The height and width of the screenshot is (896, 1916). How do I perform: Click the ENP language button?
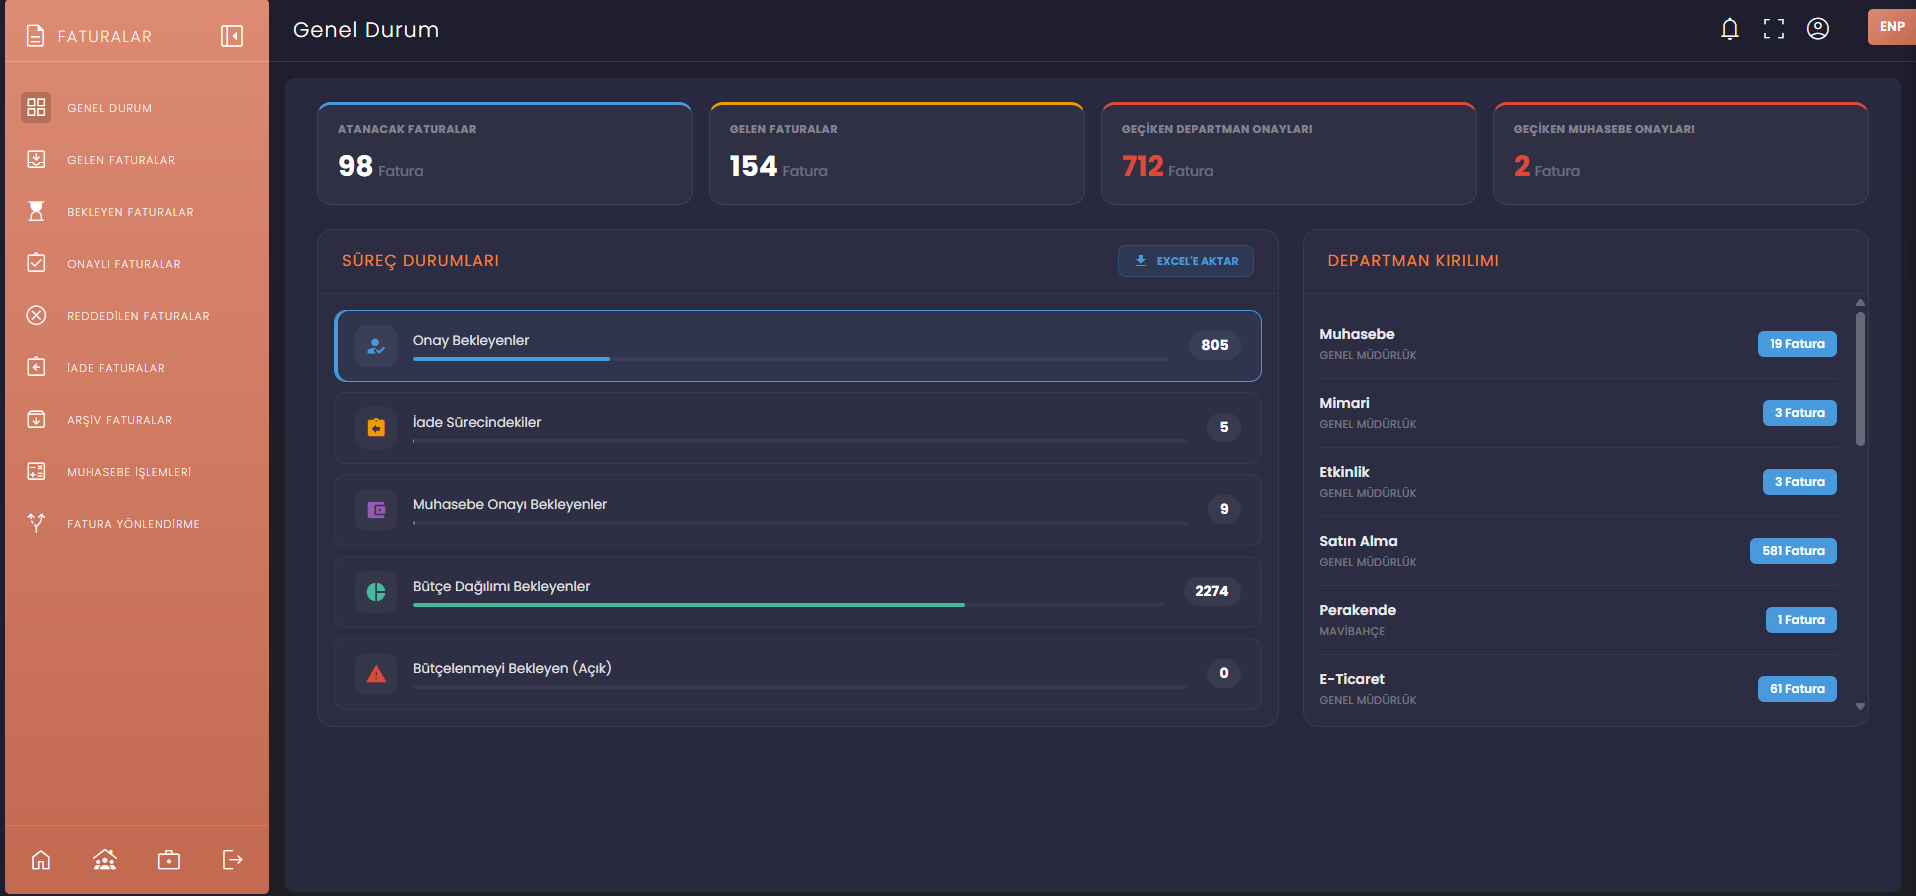pos(1892,27)
